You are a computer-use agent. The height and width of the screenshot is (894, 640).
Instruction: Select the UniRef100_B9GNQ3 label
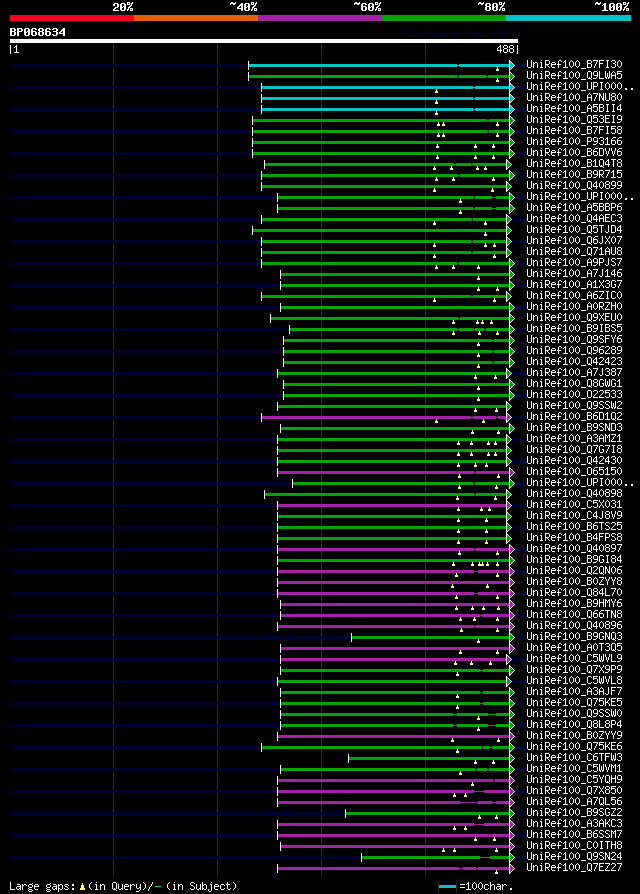(574, 637)
